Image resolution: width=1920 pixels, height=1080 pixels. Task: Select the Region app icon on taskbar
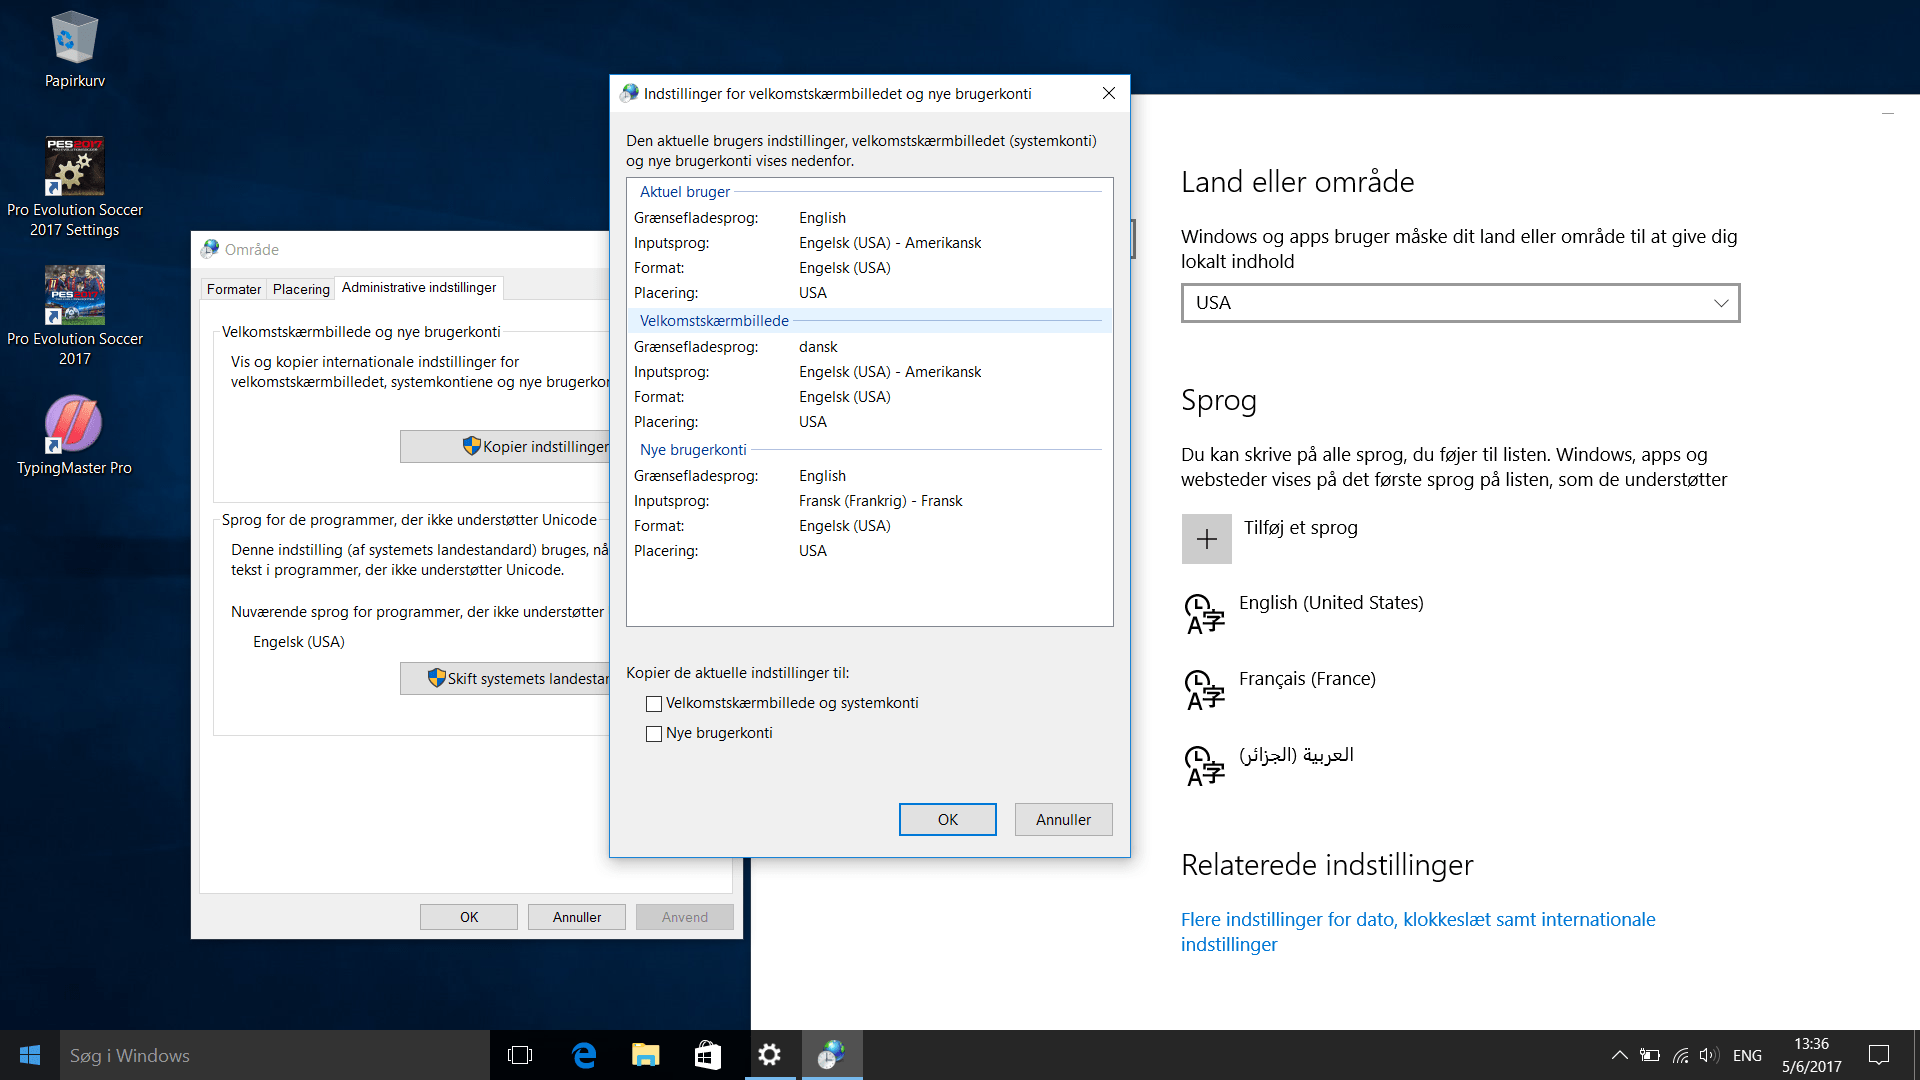click(x=832, y=1055)
